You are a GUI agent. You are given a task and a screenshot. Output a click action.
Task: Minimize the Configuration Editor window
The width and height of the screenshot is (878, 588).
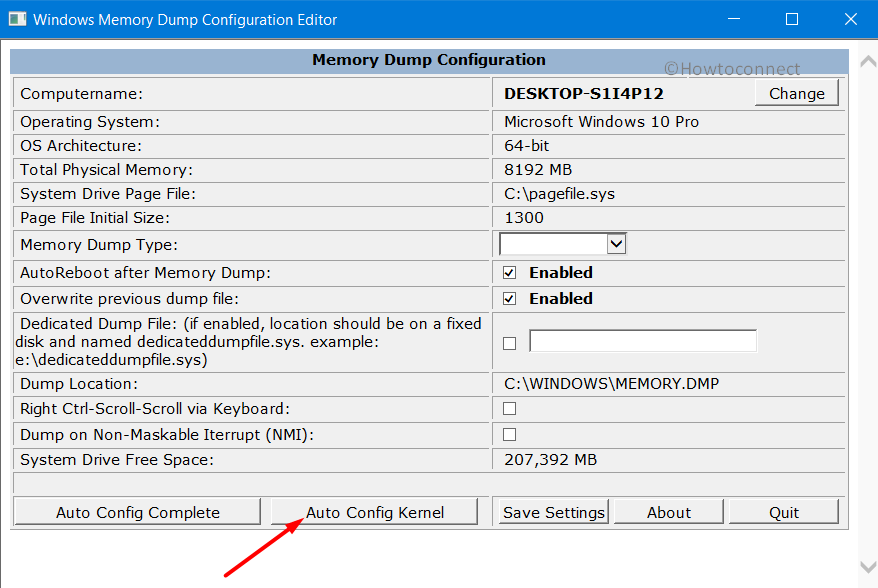(734, 19)
